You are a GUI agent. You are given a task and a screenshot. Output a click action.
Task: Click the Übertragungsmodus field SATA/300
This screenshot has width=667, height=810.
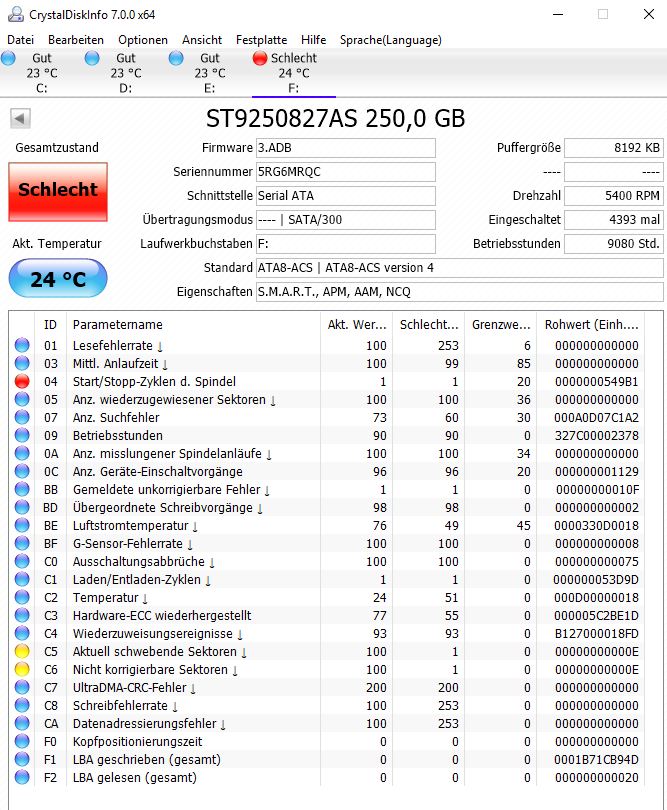pyautogui.click(x=346, y=220)
